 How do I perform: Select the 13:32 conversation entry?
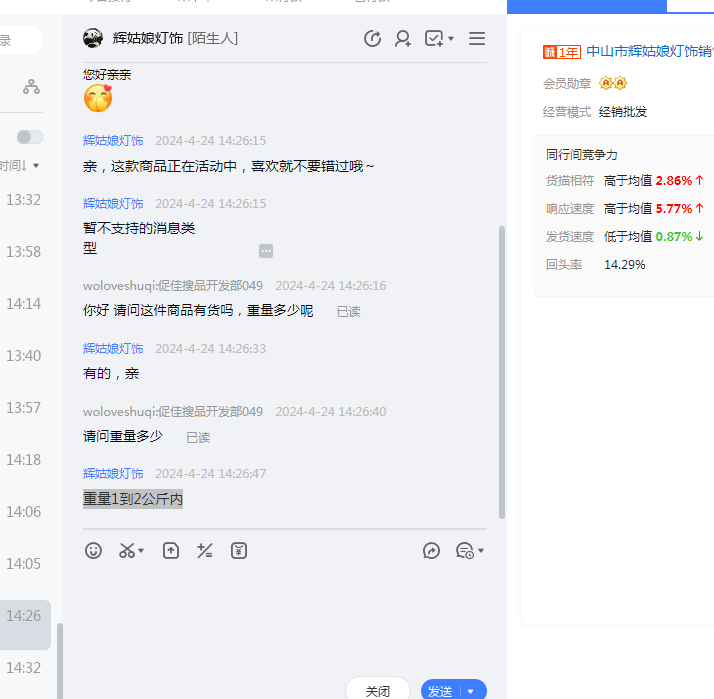pos(24,200)
